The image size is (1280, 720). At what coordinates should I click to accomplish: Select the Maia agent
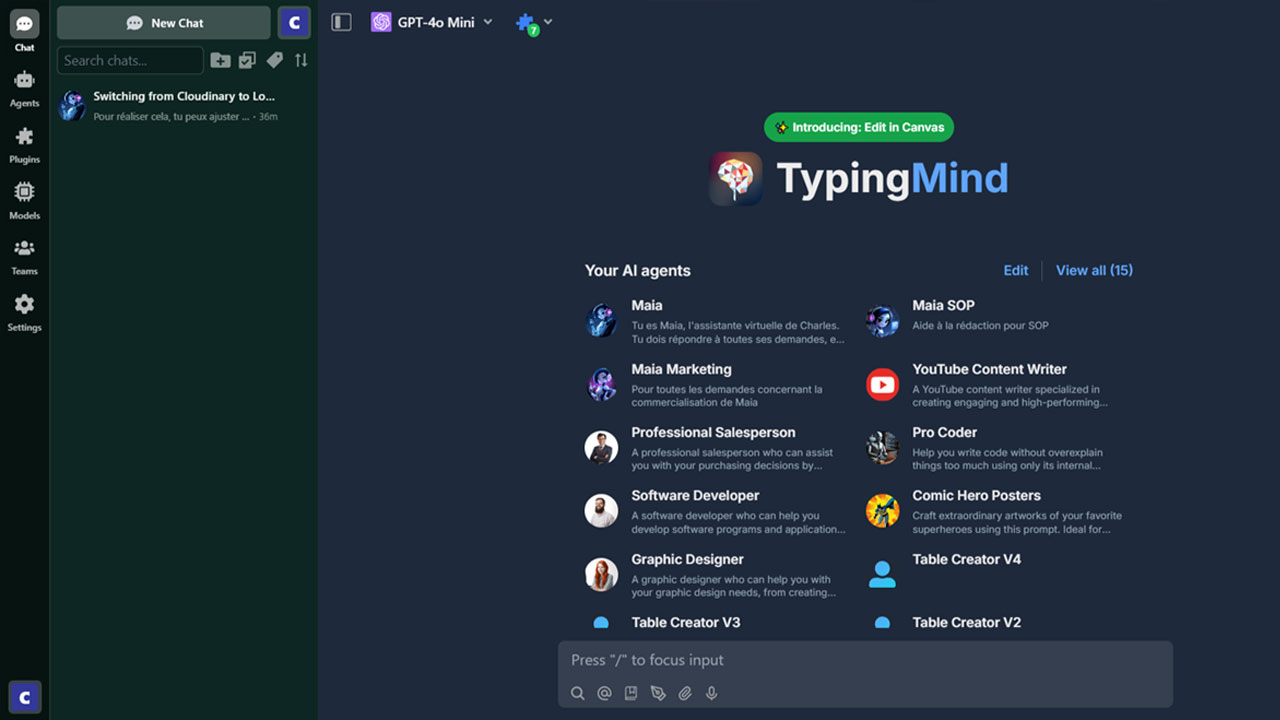coord(715,321)
